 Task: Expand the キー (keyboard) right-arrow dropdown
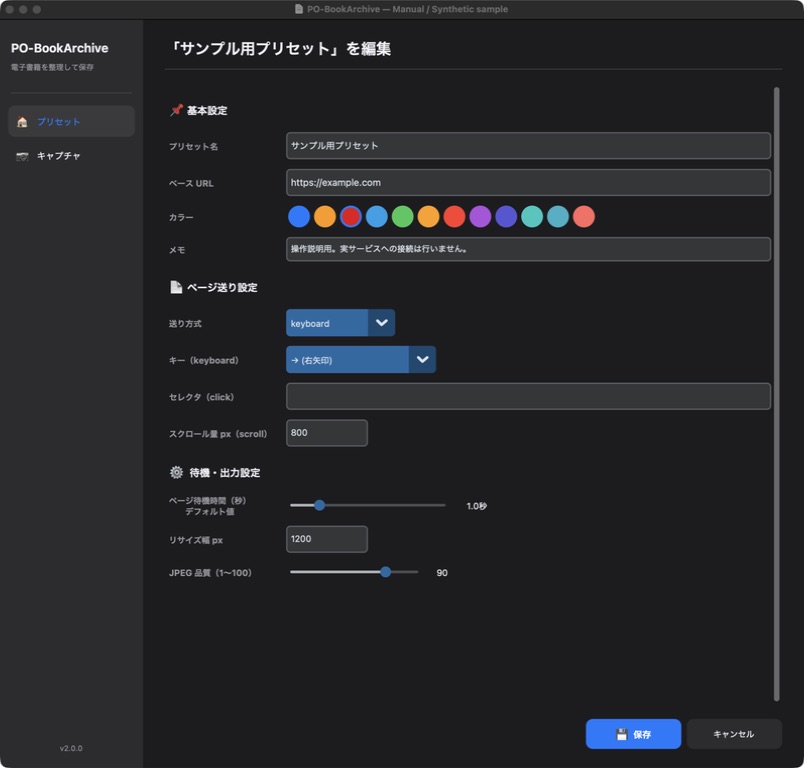pos(361,359)
